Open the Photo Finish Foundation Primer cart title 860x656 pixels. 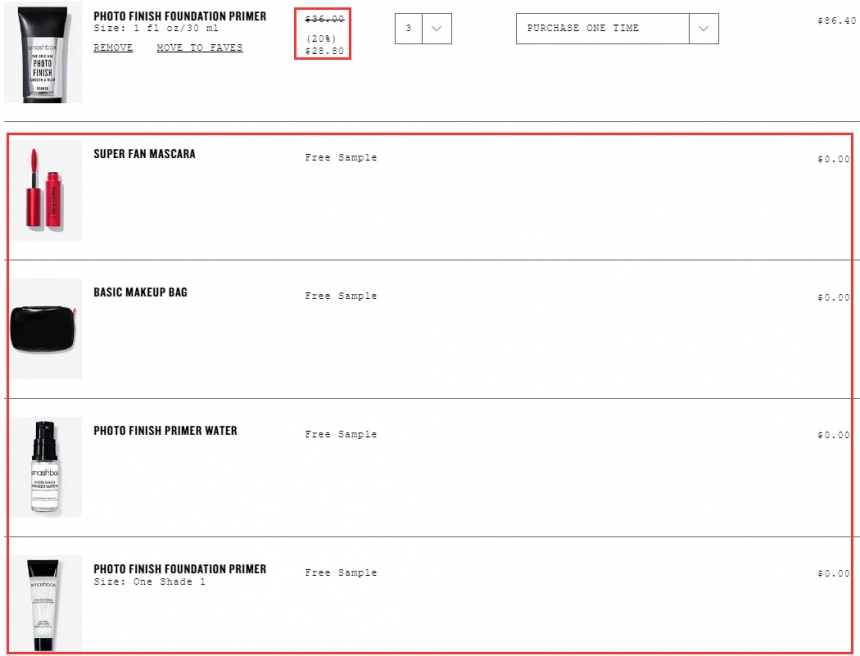pyautogui.click(x=180, y=16)
